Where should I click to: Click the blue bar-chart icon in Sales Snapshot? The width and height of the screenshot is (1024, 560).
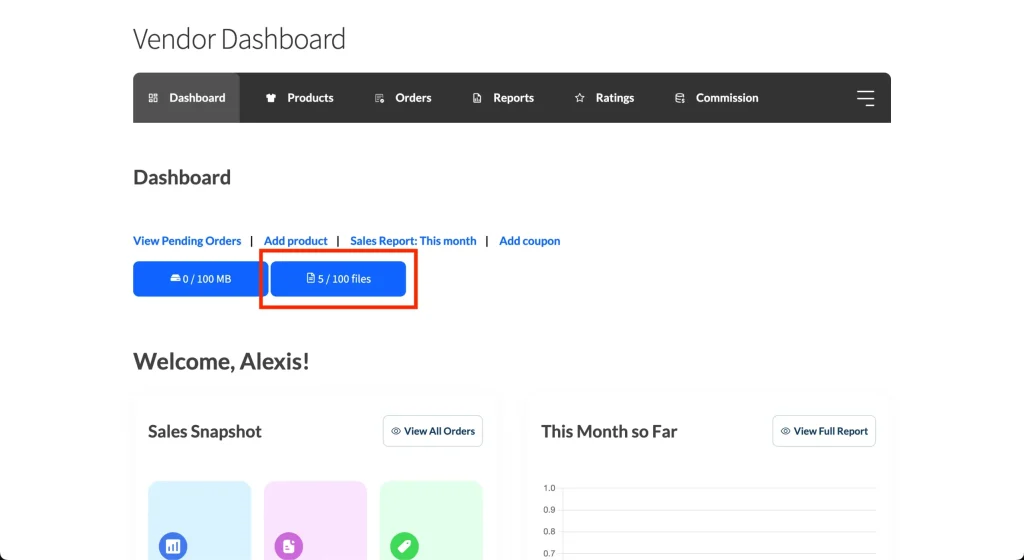click(173, 546)
